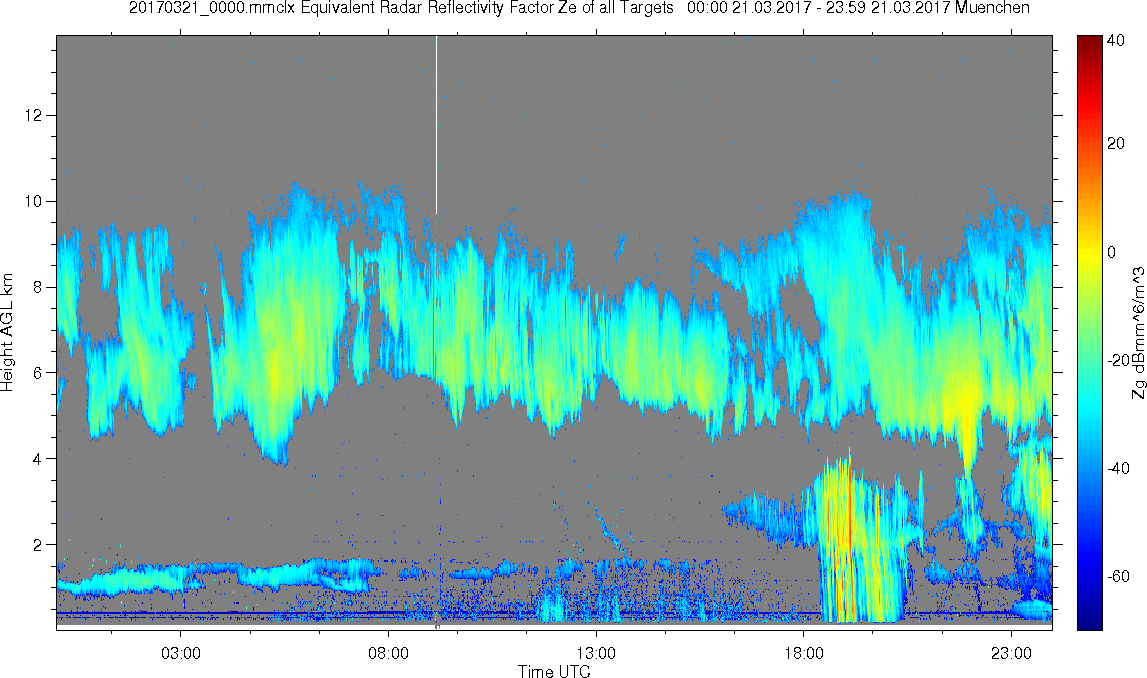Click the plot title text mentioning Muenchen

click(x=579, y=8)
